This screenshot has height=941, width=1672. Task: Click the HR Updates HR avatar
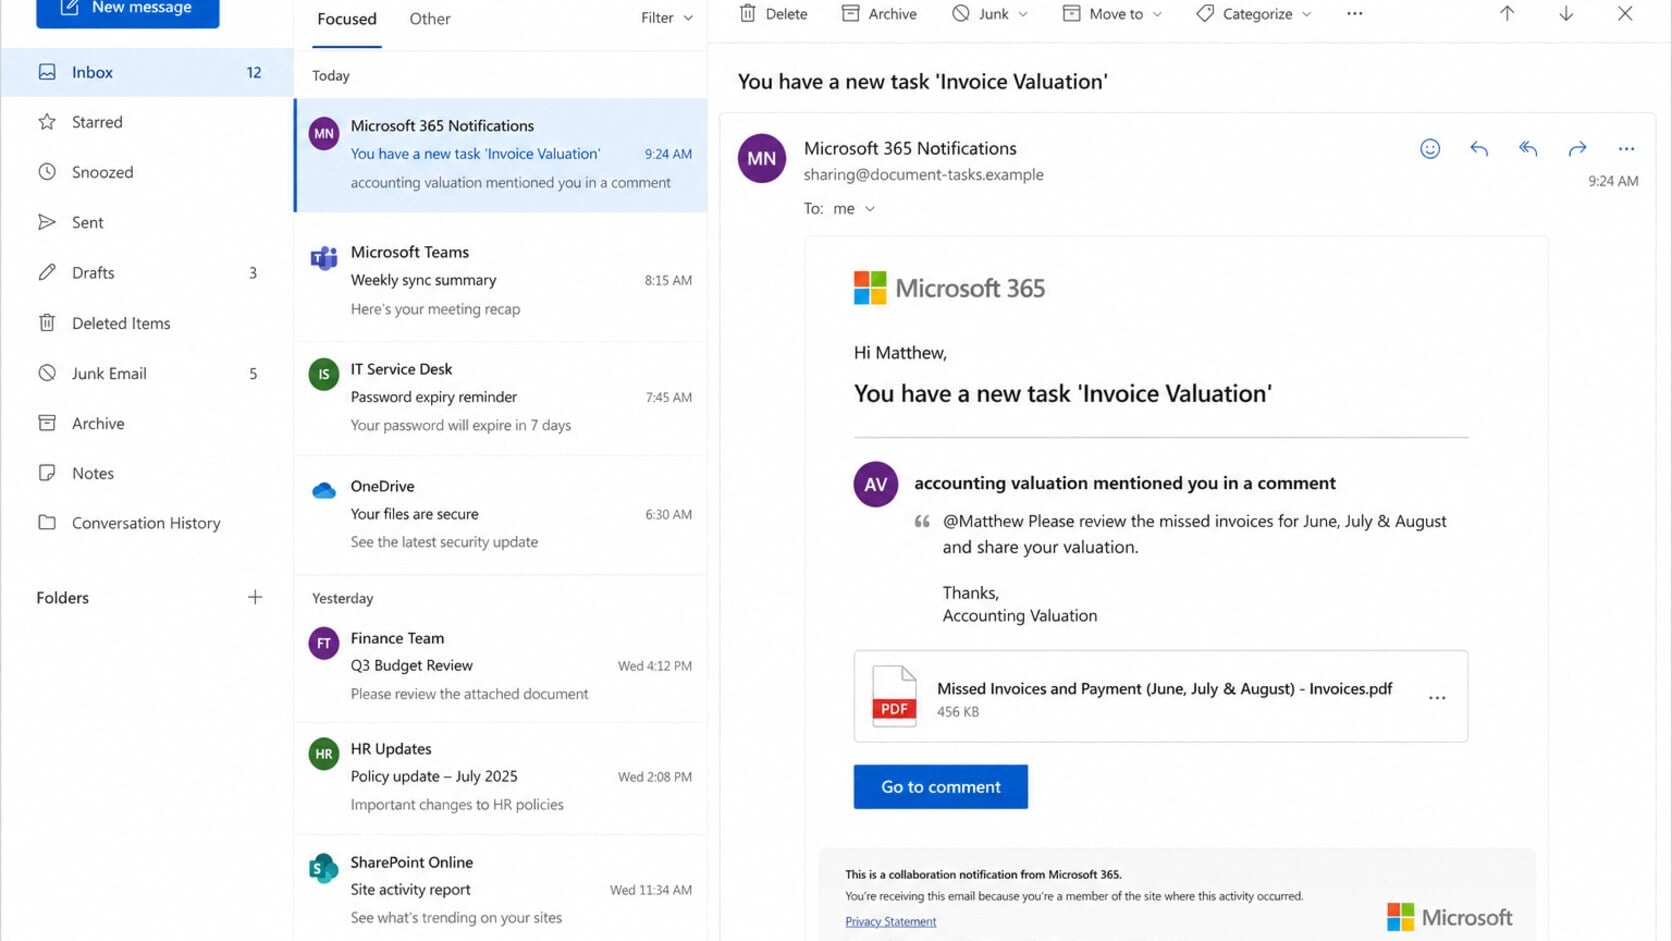[x=323, y=754]
